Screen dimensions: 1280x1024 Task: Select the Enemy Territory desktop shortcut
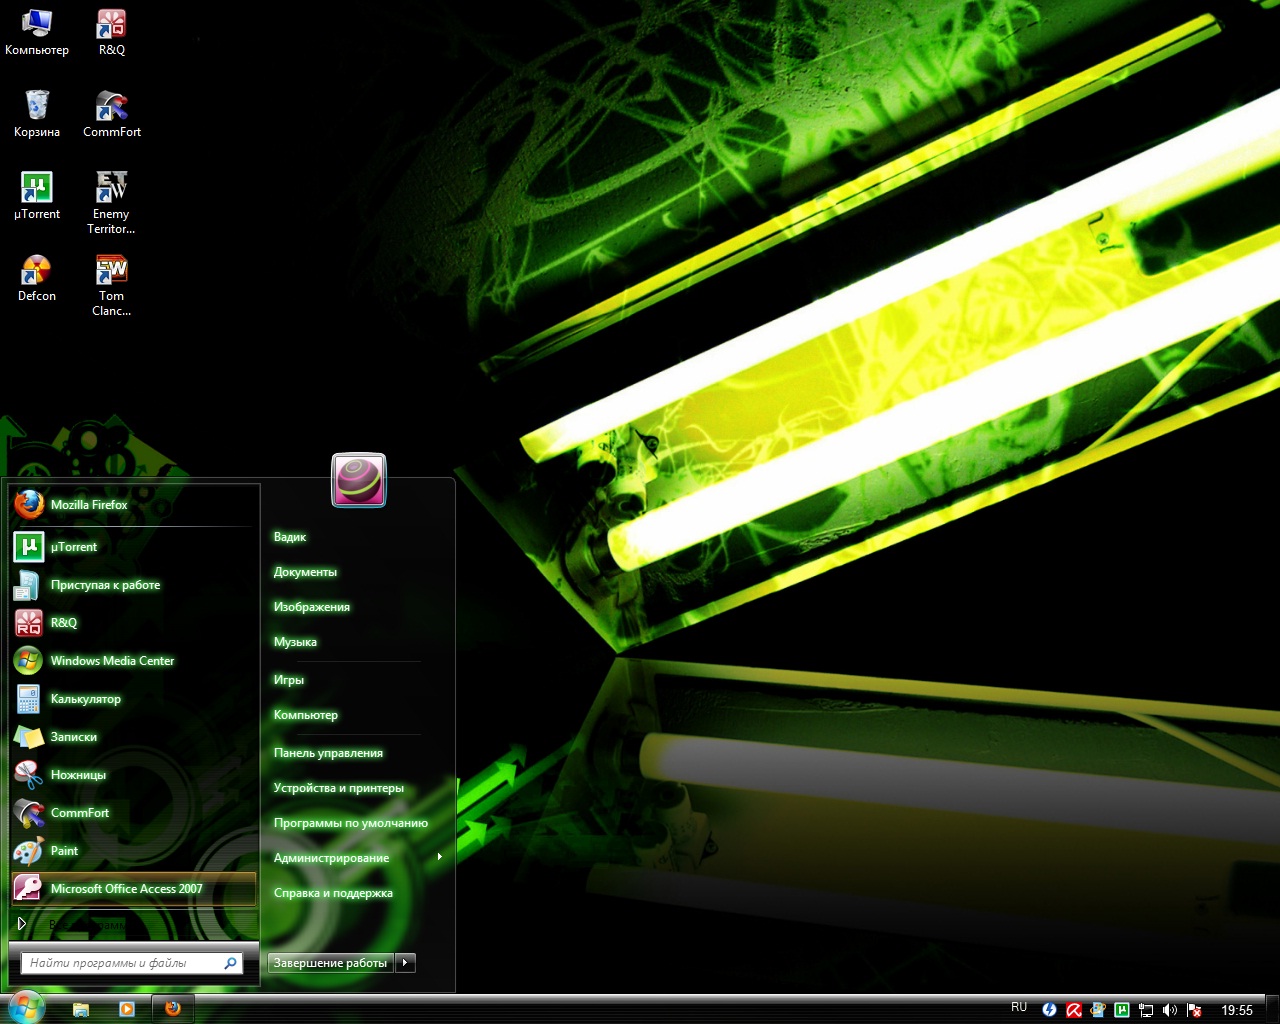tap(111, 203)
